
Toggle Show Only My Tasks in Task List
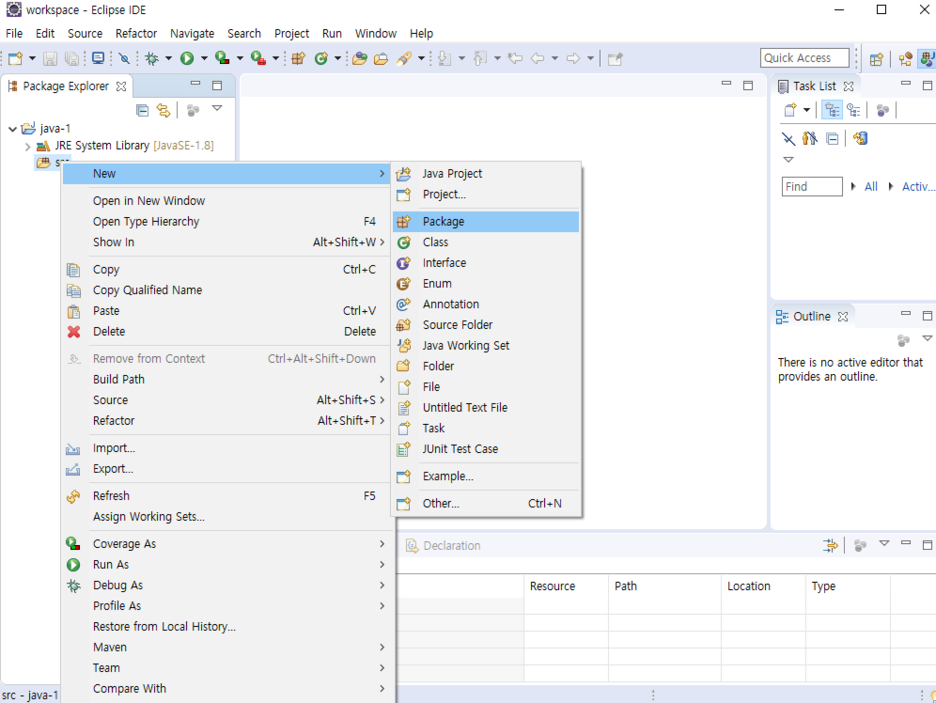click(x=809, y=138)
